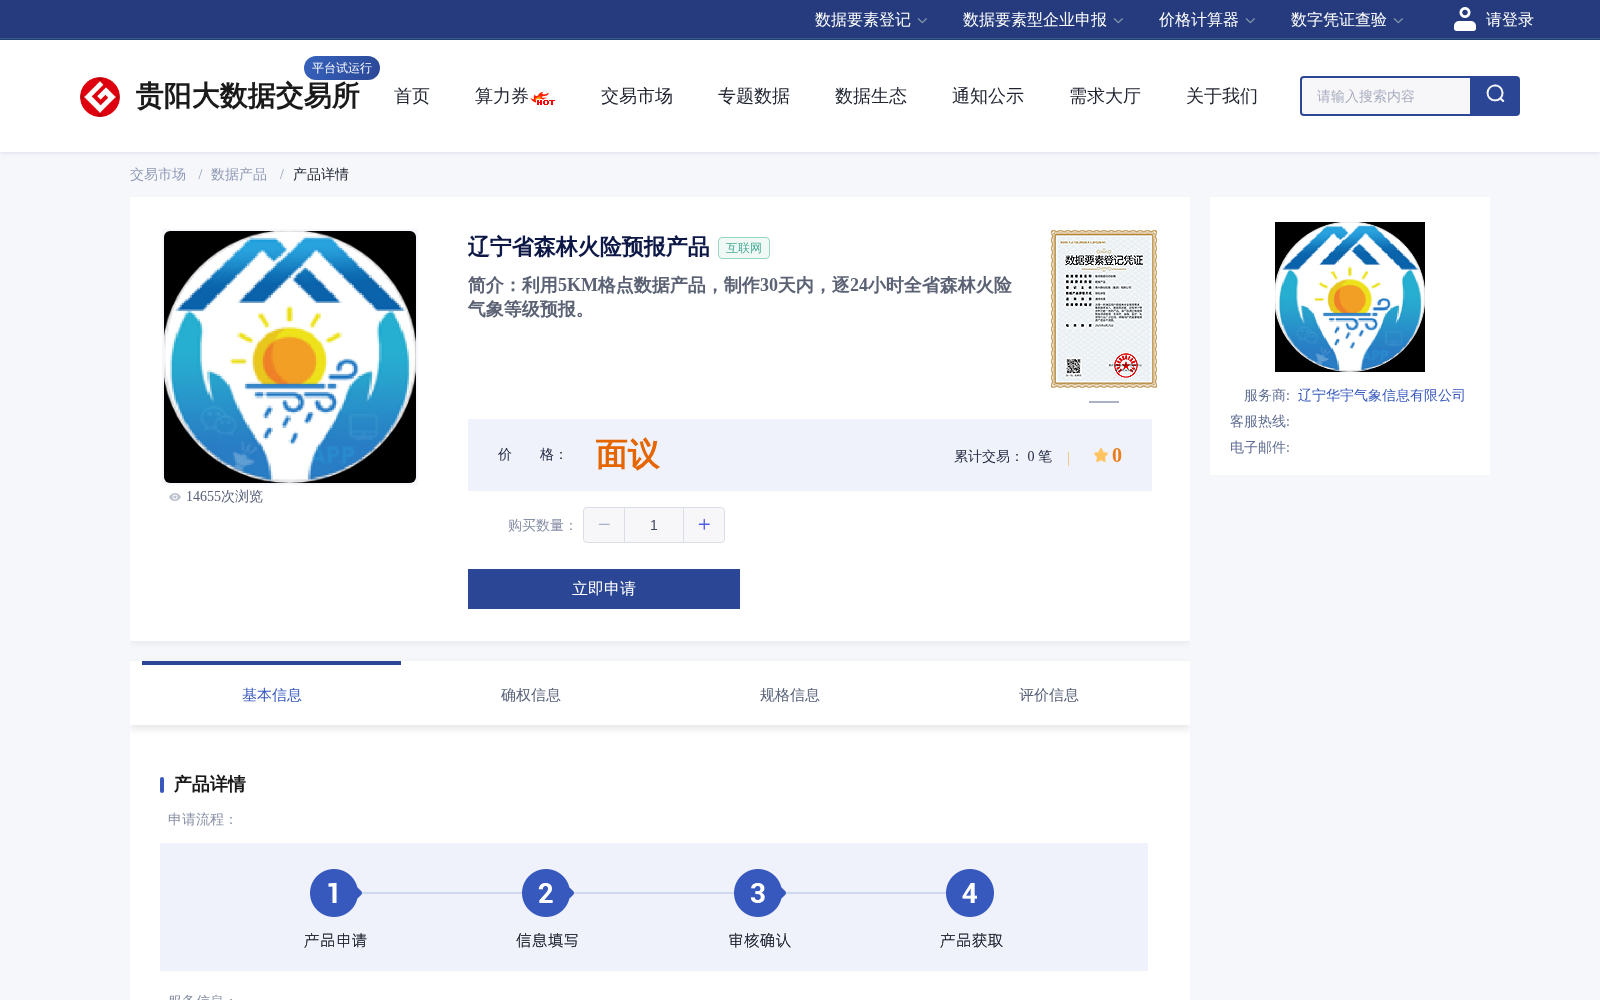Image resolution: width=1600 pixels, height=1000 pixels.
Task: Click the search magnifier button
Action: click(1495, 96)
